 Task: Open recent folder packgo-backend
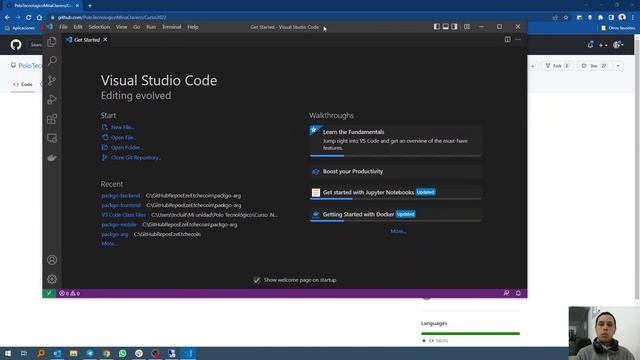(120, 196)
